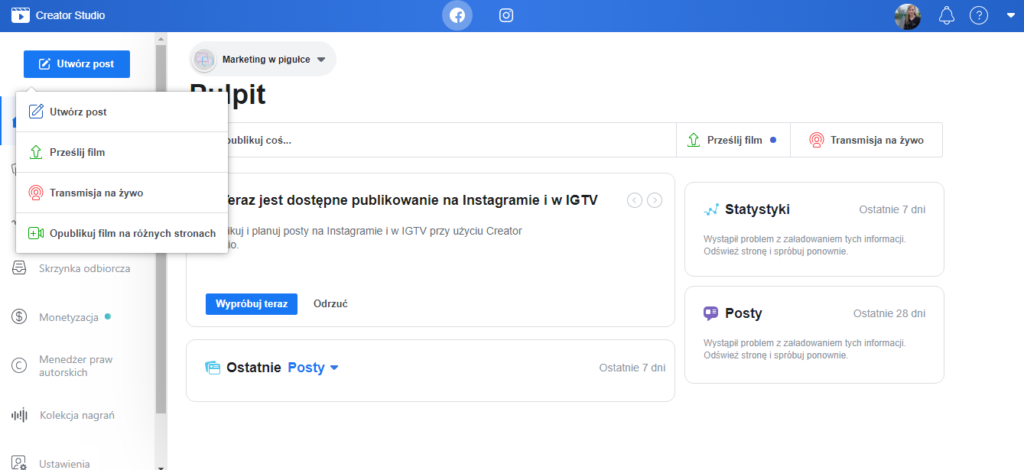Click the green upload arrow icon in the menu
This screenshot has width=1024, height=470.
[x=36, y=152]
